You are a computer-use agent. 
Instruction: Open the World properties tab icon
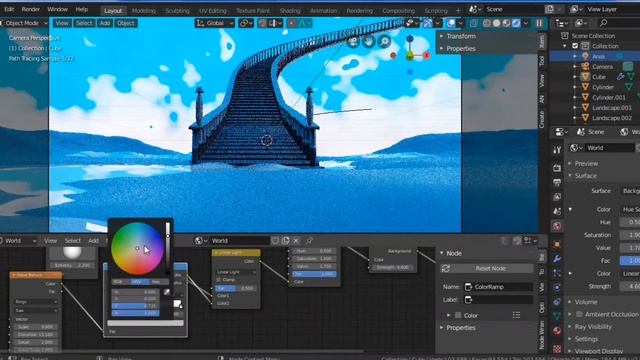point(557,226)
